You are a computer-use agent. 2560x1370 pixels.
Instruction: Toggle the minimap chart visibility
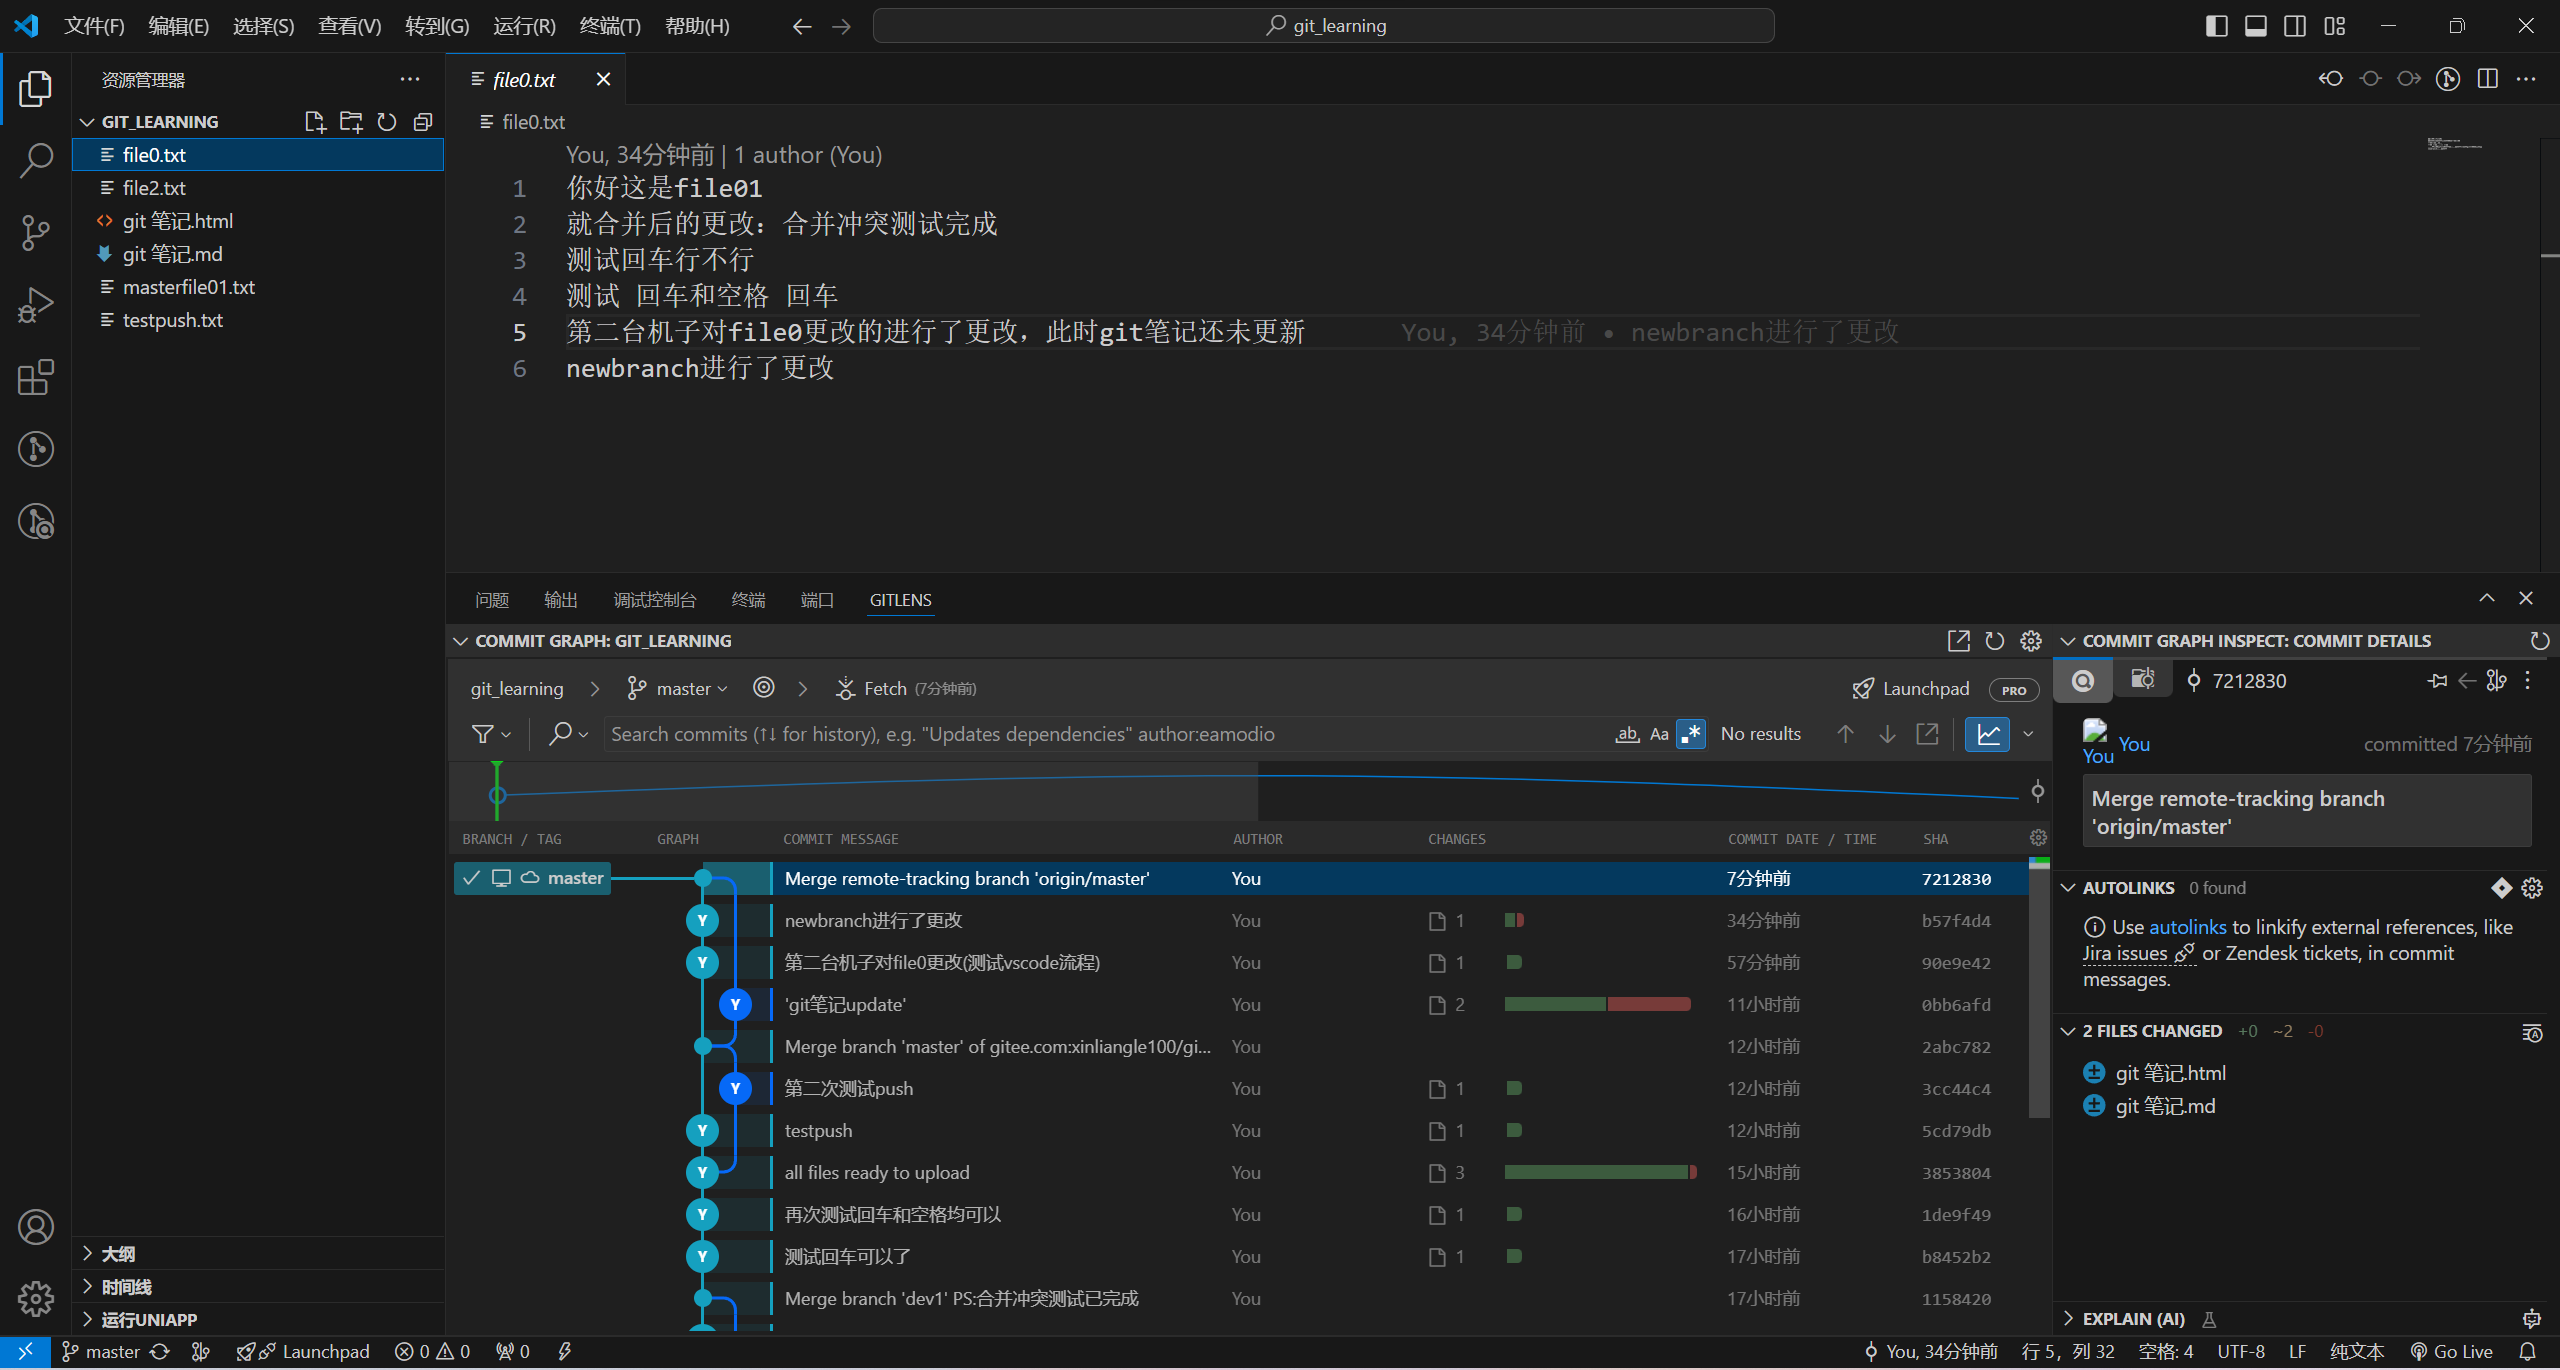(x=1988, y=734)
